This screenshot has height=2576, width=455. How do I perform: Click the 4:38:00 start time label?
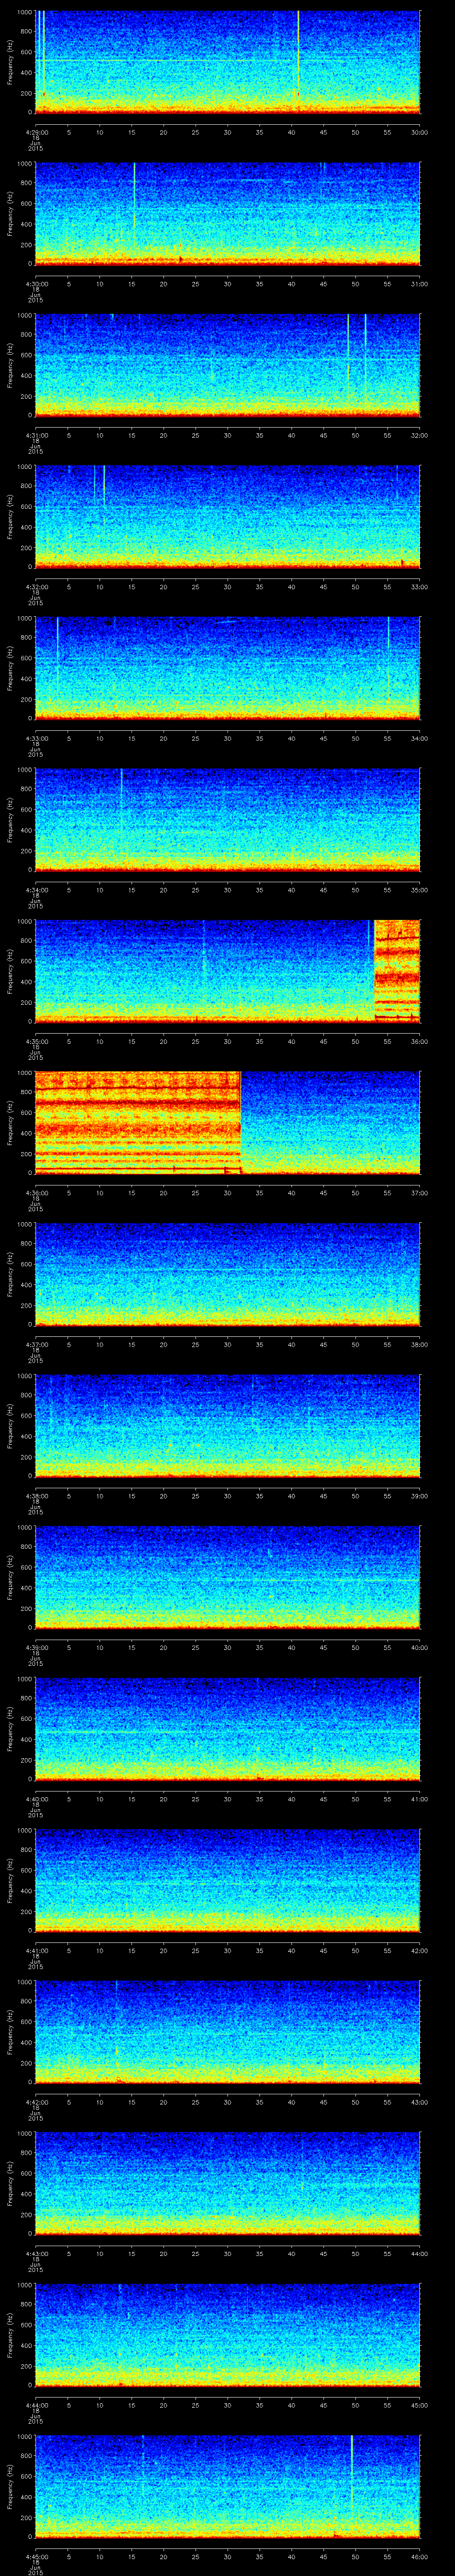36,1496
